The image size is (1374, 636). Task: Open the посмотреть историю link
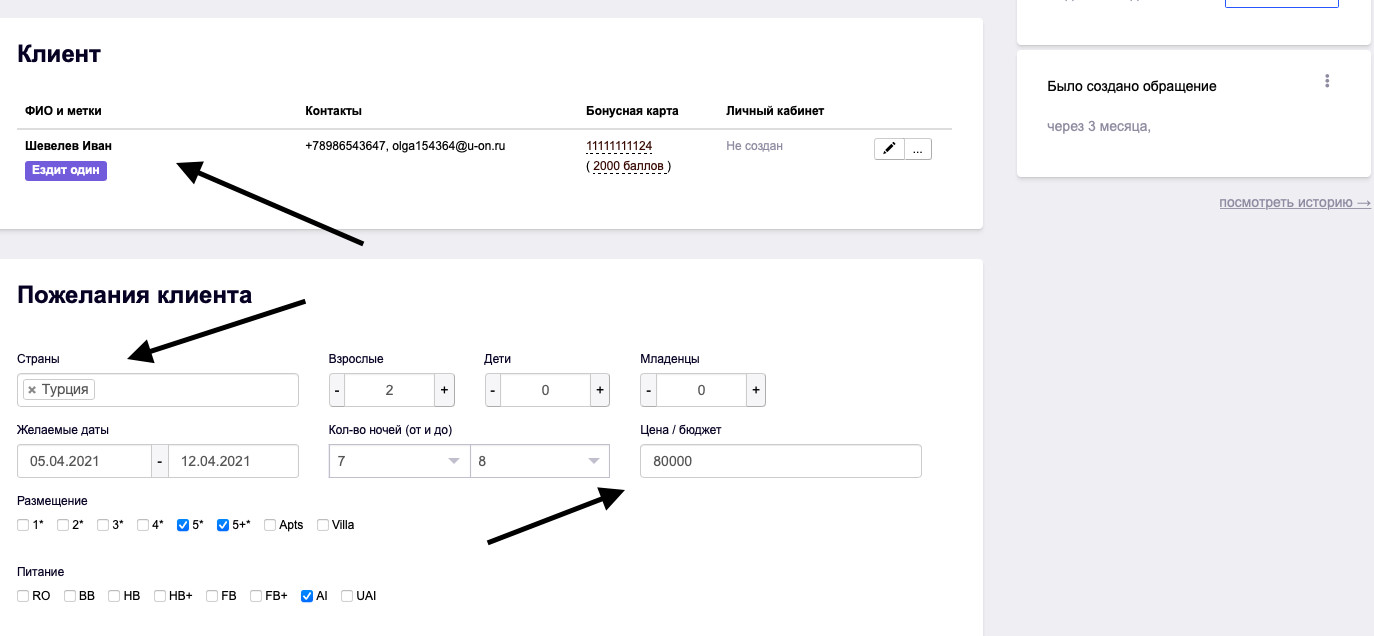(1294, 202)
